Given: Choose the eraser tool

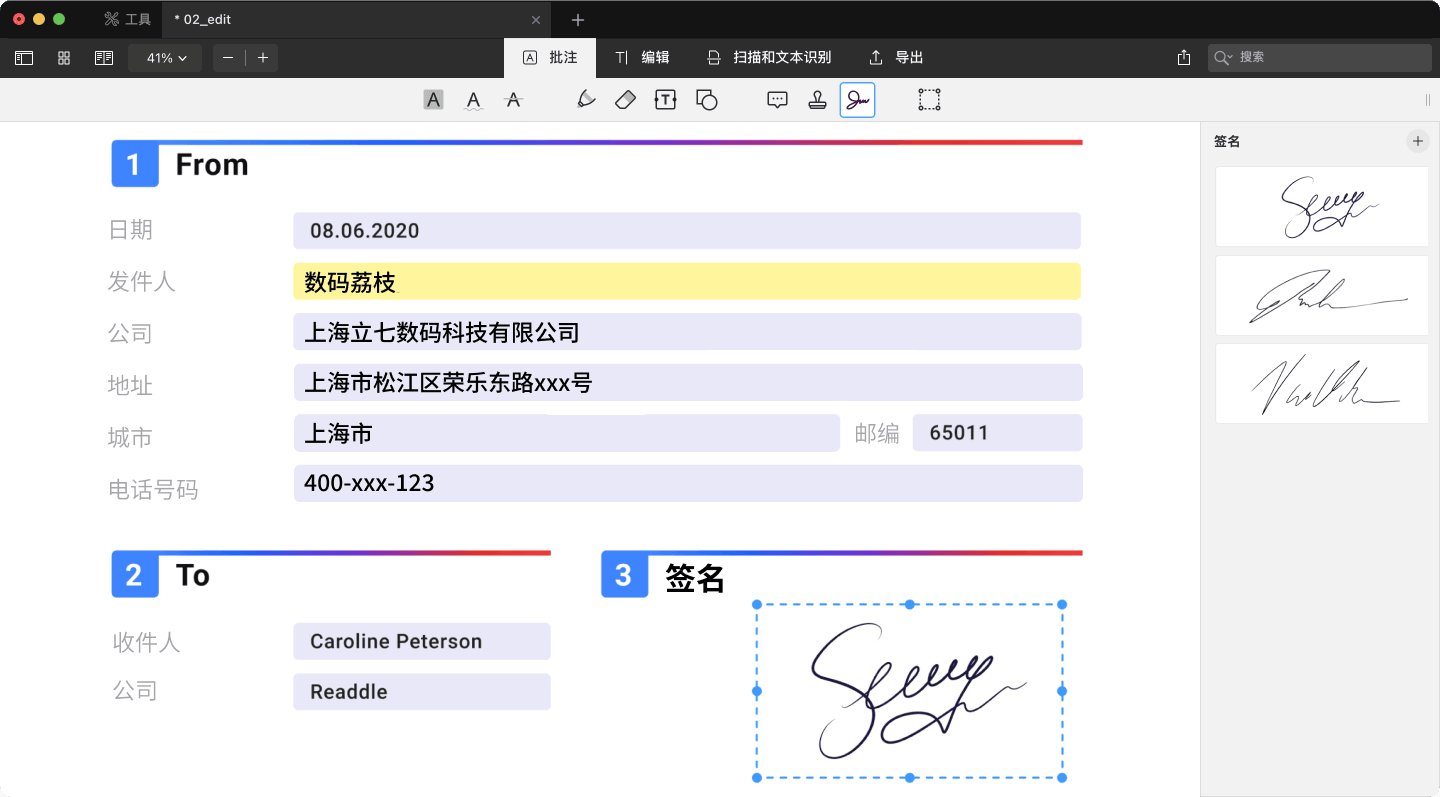Looking at the screenshot, I should click(625, 100).
